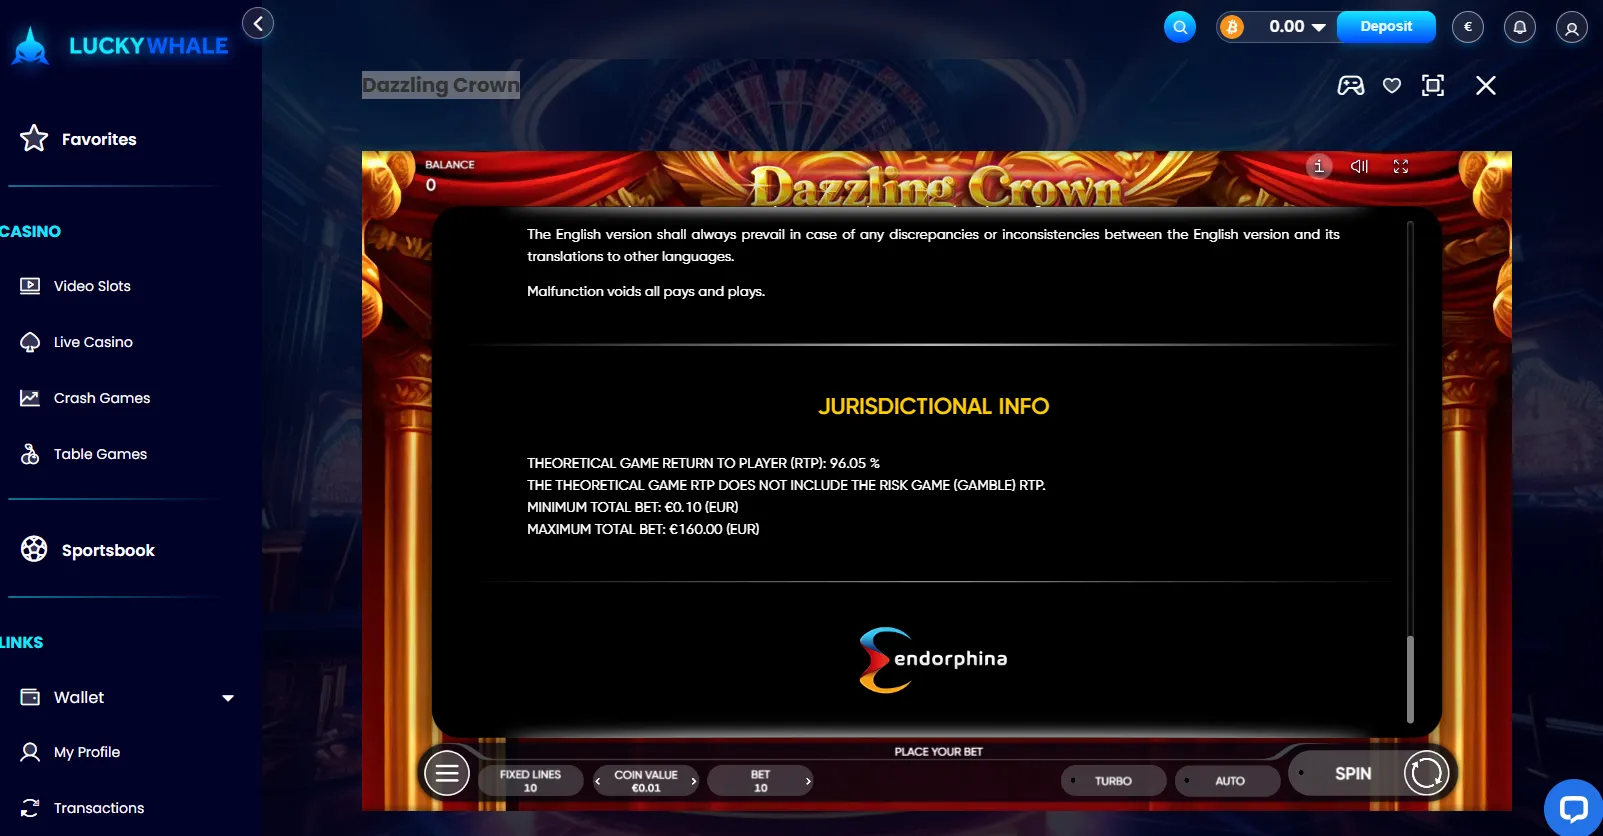
Task: Click the info panel scrollbar thumb
Action: pos(1410,679)
